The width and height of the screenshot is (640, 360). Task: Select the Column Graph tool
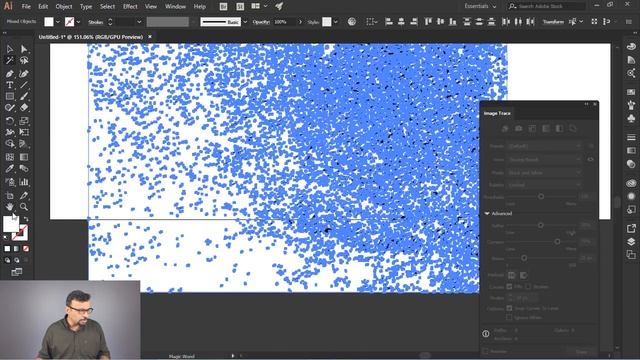(x=24, y=182)
